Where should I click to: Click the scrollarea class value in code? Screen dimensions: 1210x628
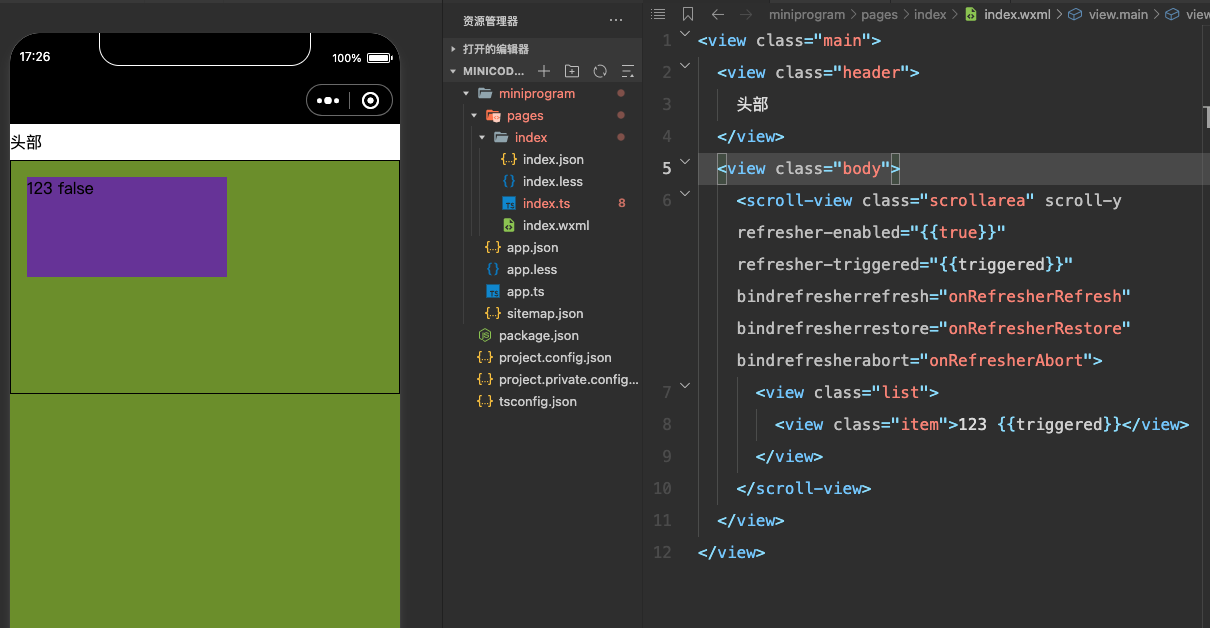pyautogui.click(x=978, y=200)
